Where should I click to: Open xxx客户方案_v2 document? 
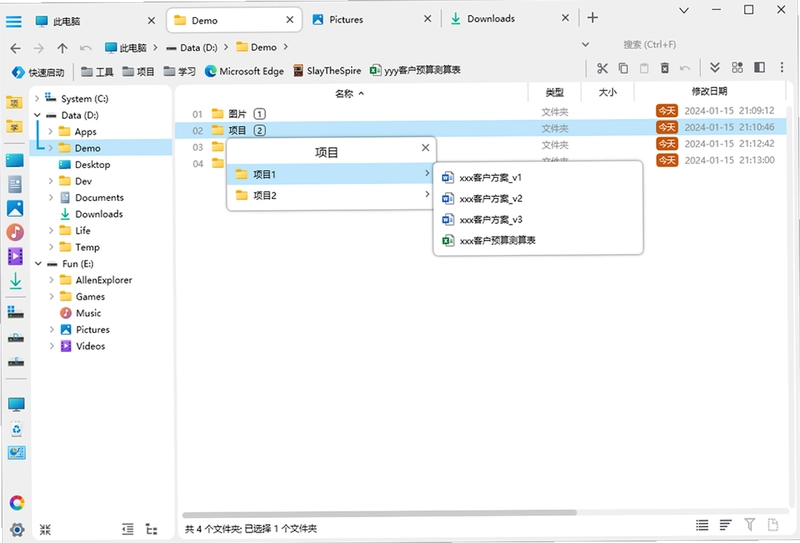click(x=538, y=199)
